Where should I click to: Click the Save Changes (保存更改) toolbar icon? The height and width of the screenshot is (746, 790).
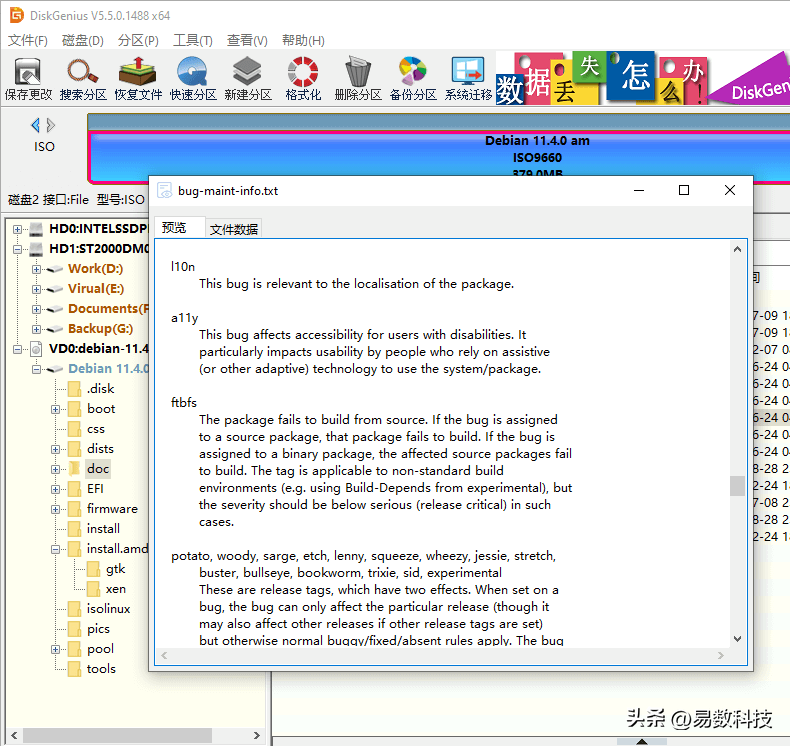28,78
